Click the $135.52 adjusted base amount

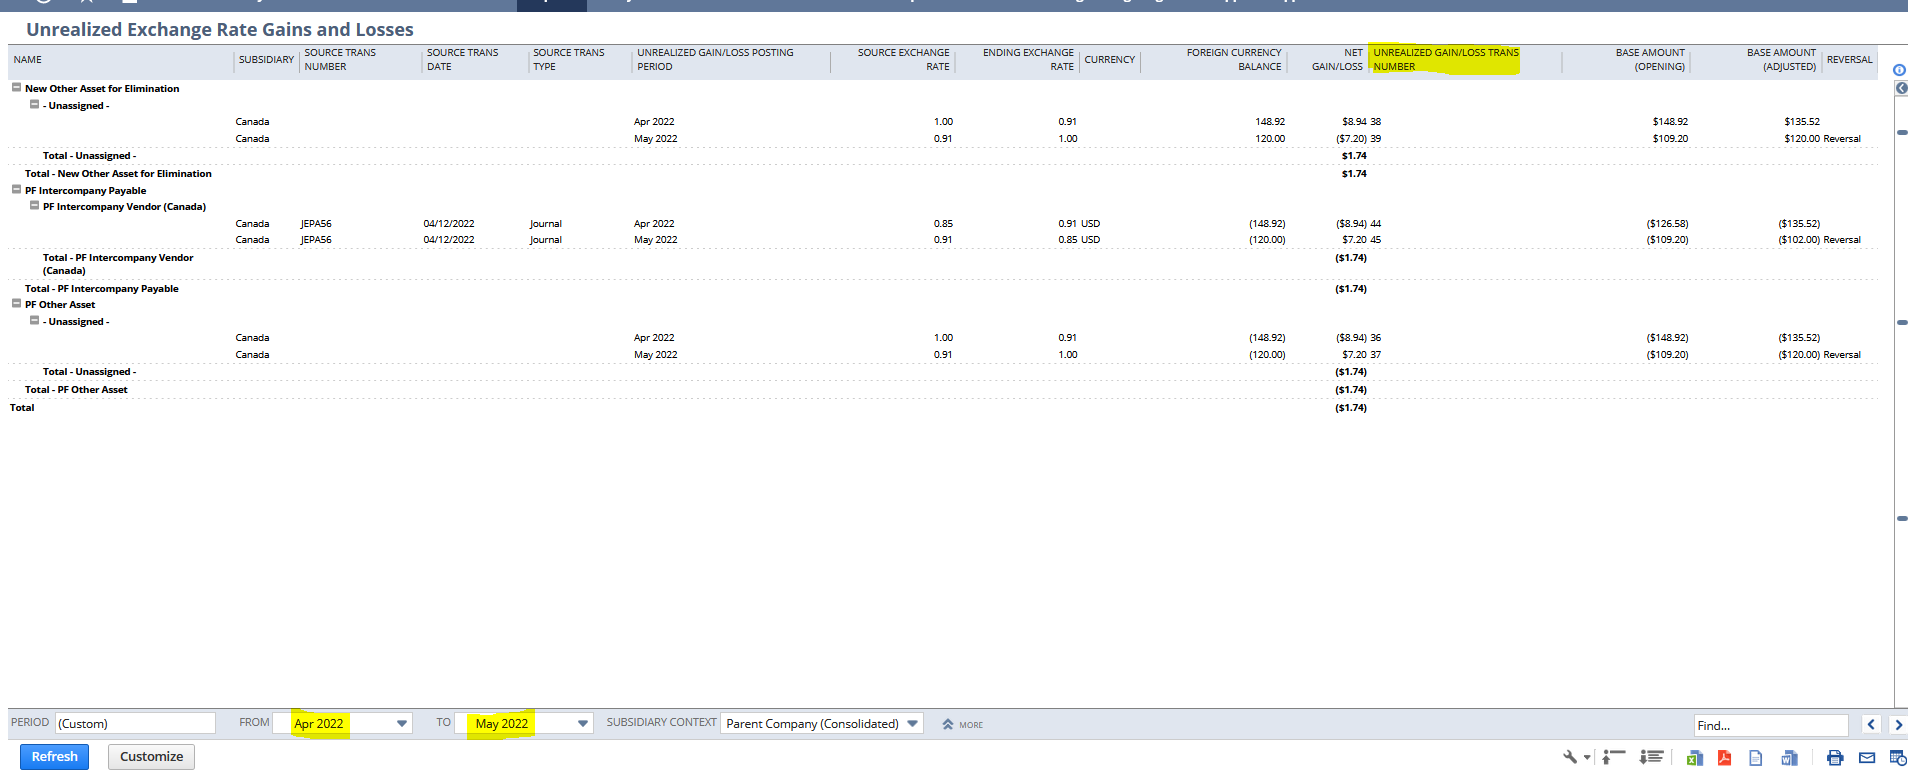(x=1802, y=122)
